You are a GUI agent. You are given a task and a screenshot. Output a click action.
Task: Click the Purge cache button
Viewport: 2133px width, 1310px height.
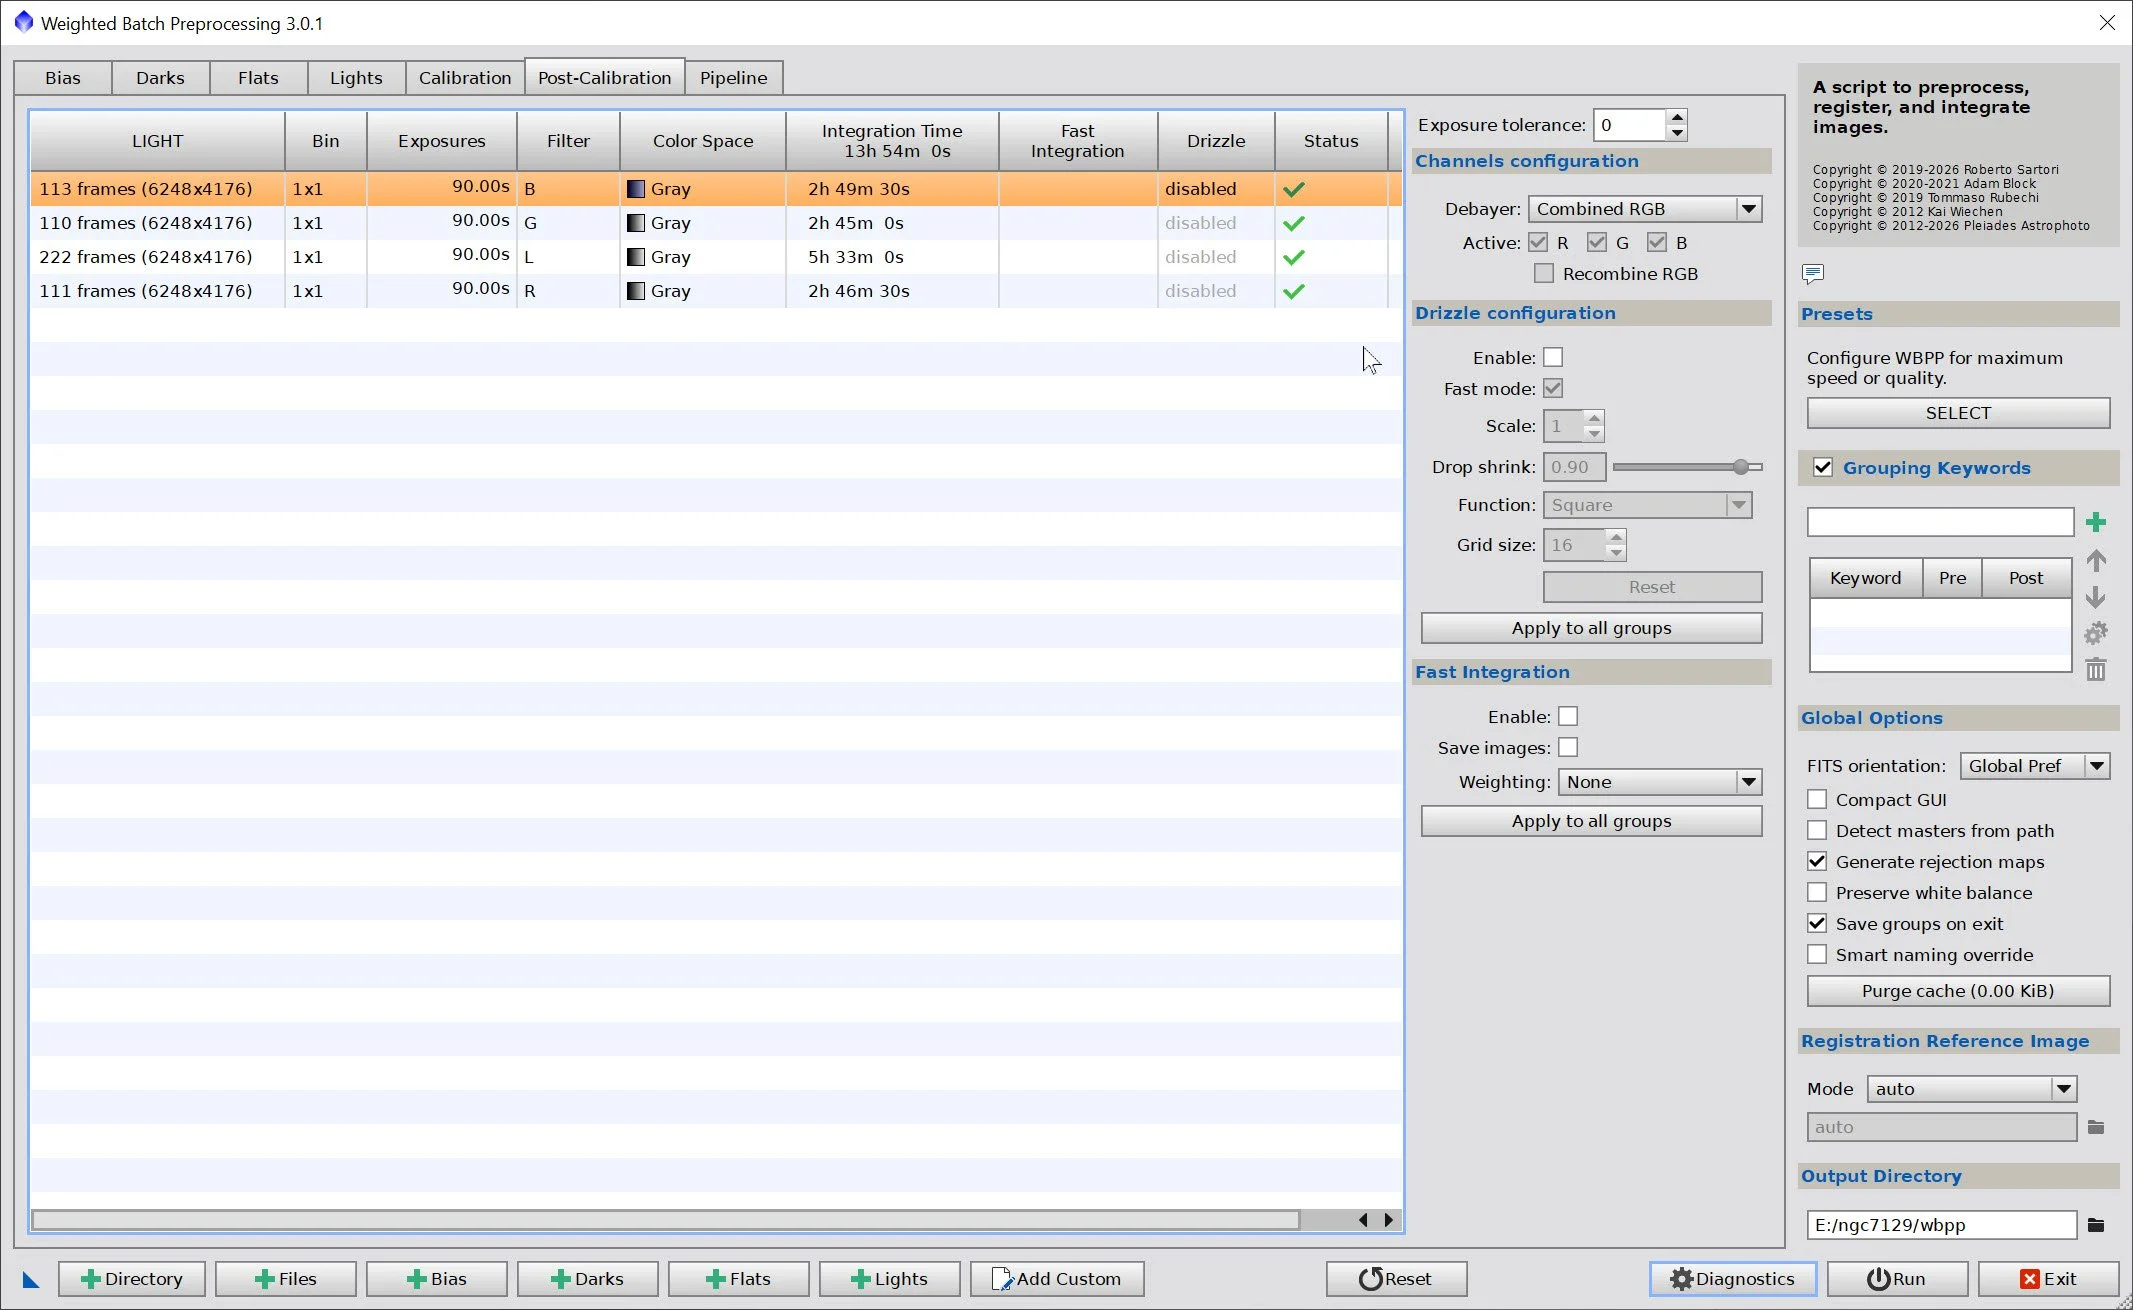1958,991
